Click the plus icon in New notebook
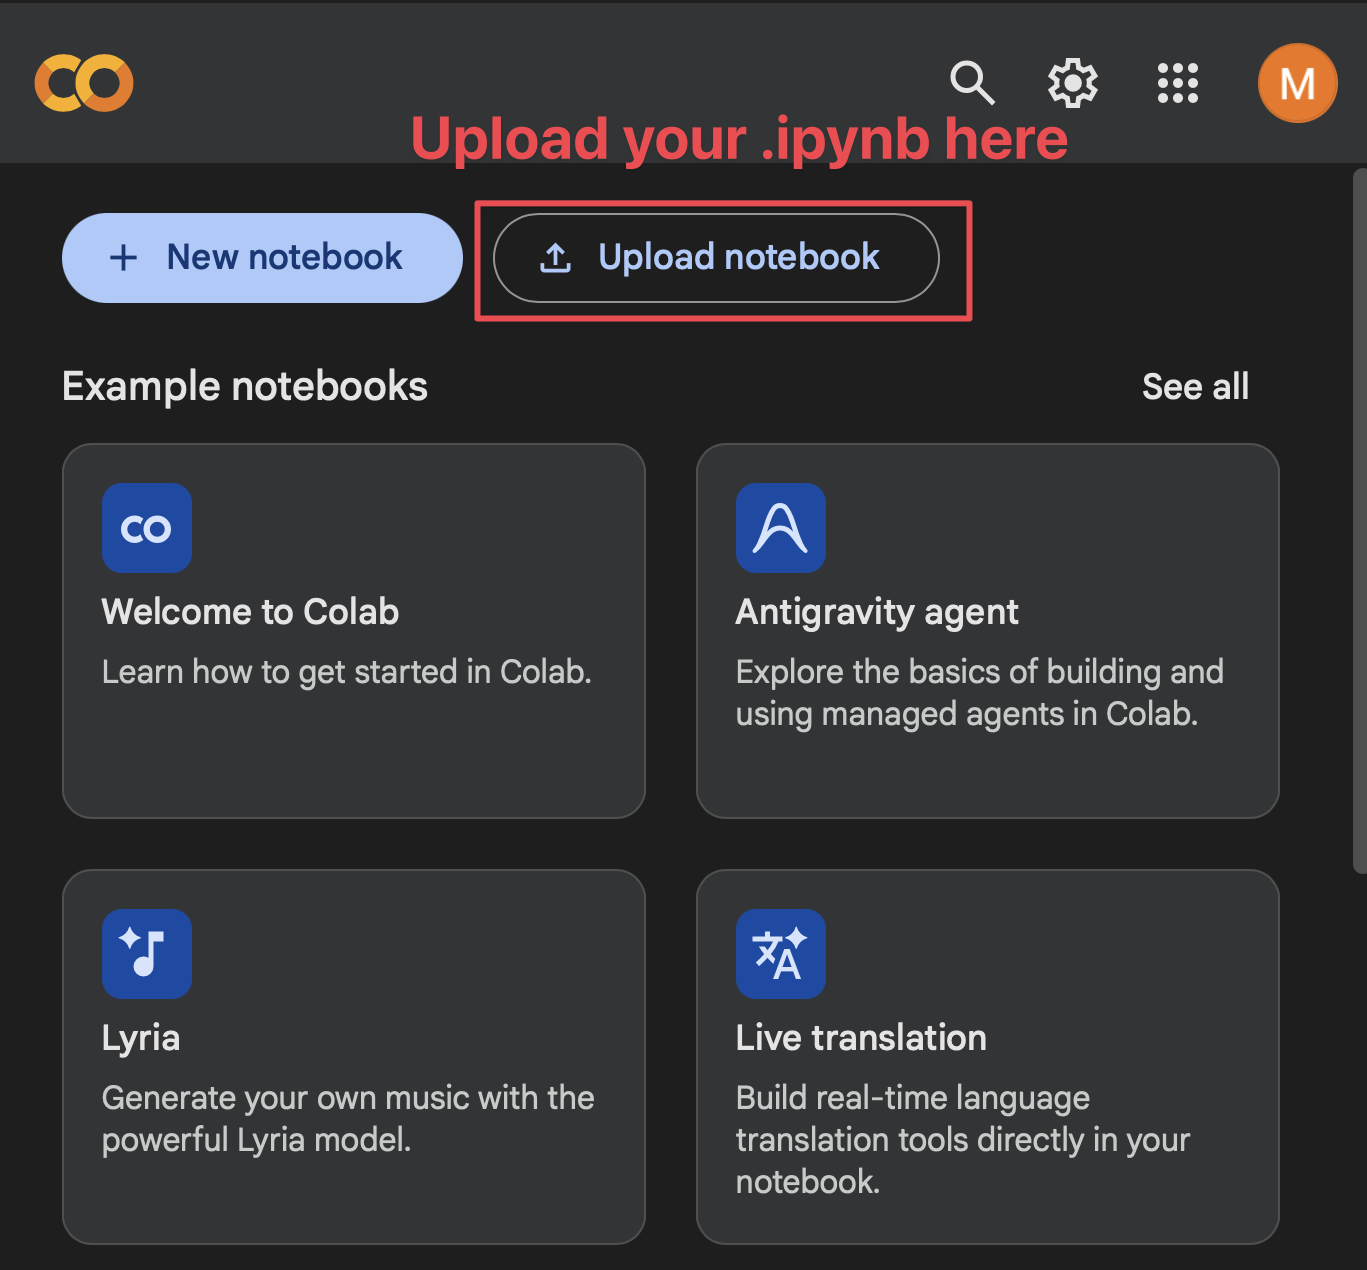The height and width of the screenshot is (1270, 1367). 123,258
